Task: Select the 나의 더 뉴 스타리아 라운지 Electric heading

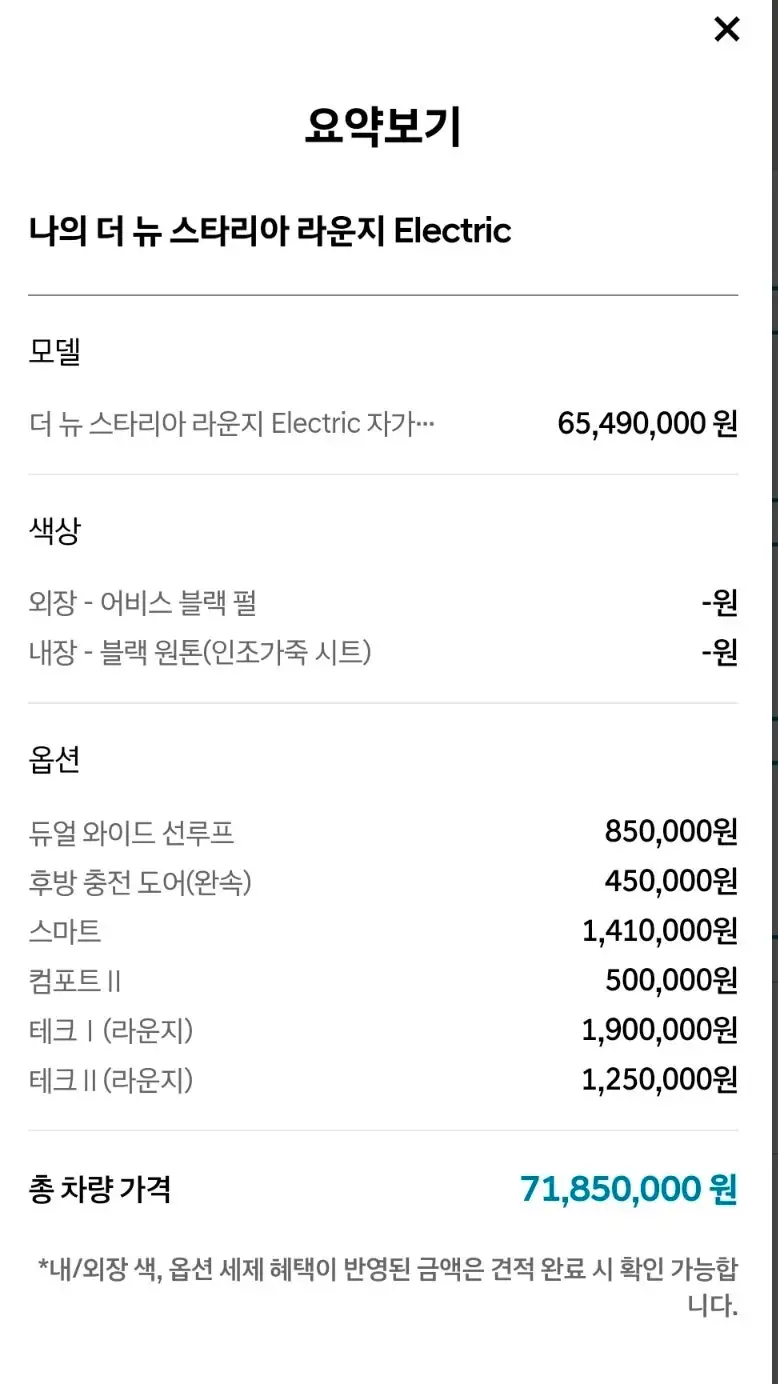Action: pos(270,231)
